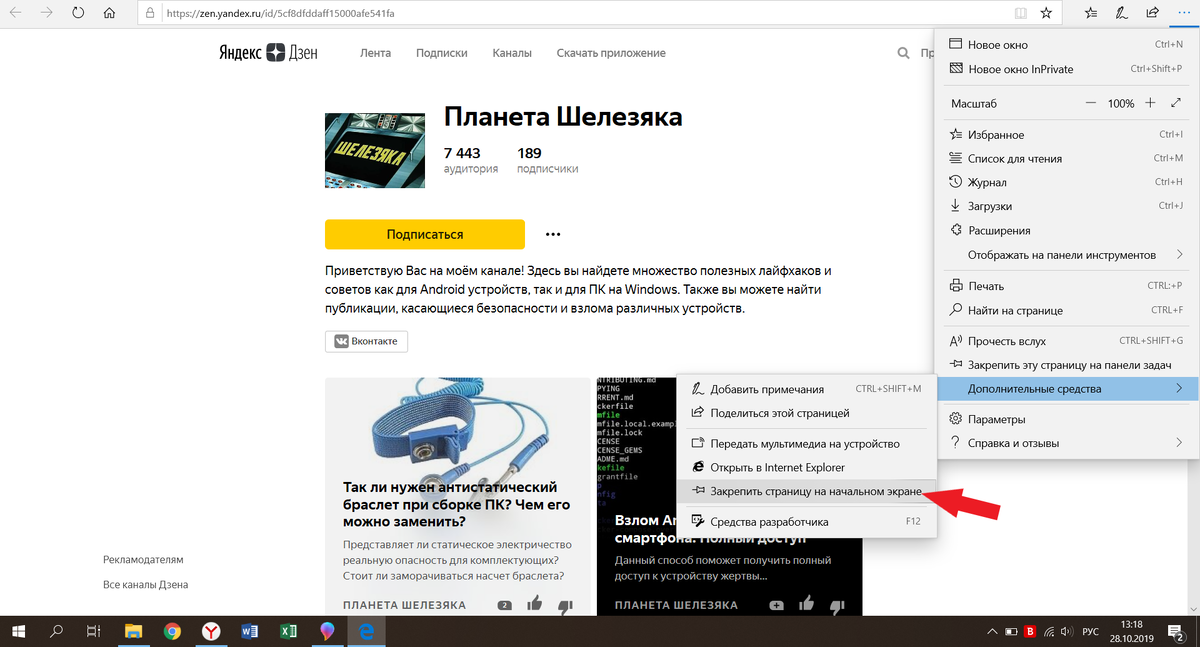Open reading view icon in address bar
The height and width of the screenshot is (647, 1200).
pyautogui.click(x=1021, y=14)
